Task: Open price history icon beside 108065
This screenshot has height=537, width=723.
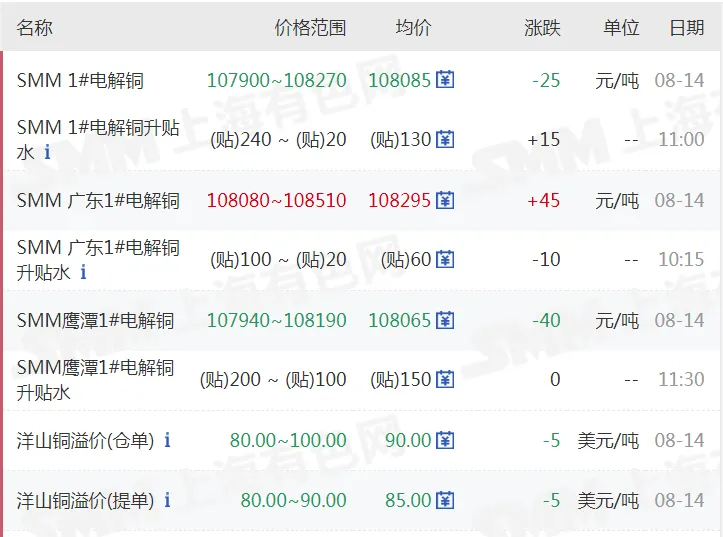Action: point(445,320)
